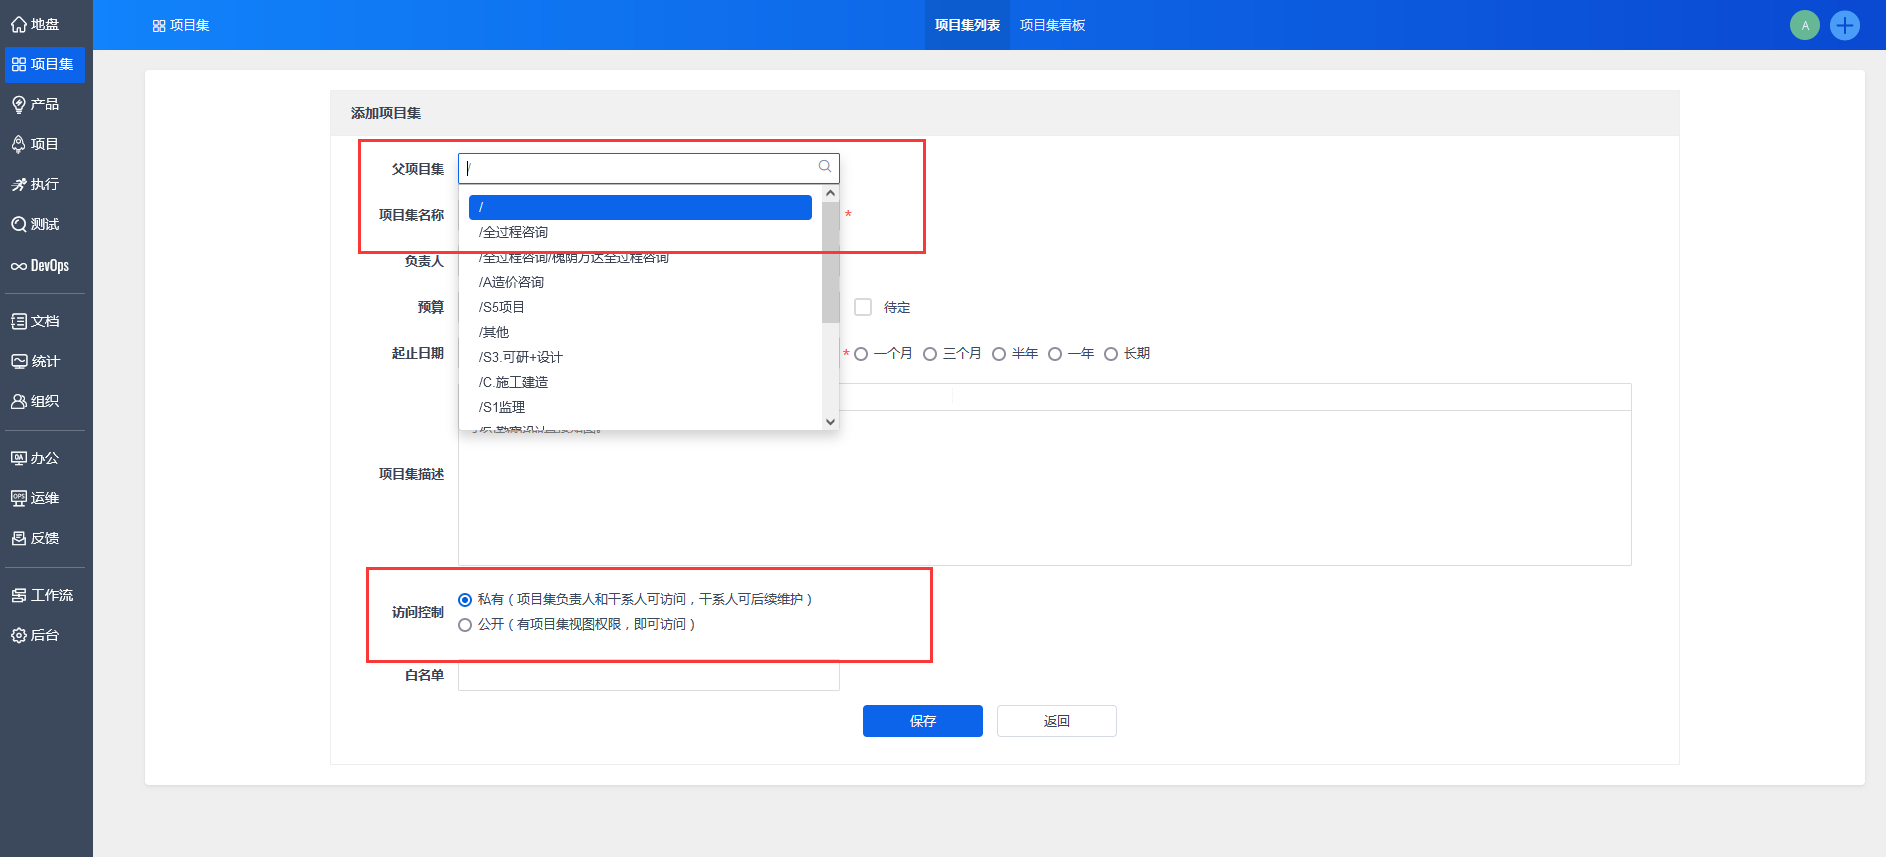Open DevOps infinity icon in sidebar
1886x857 pixels.
point(19,266)
